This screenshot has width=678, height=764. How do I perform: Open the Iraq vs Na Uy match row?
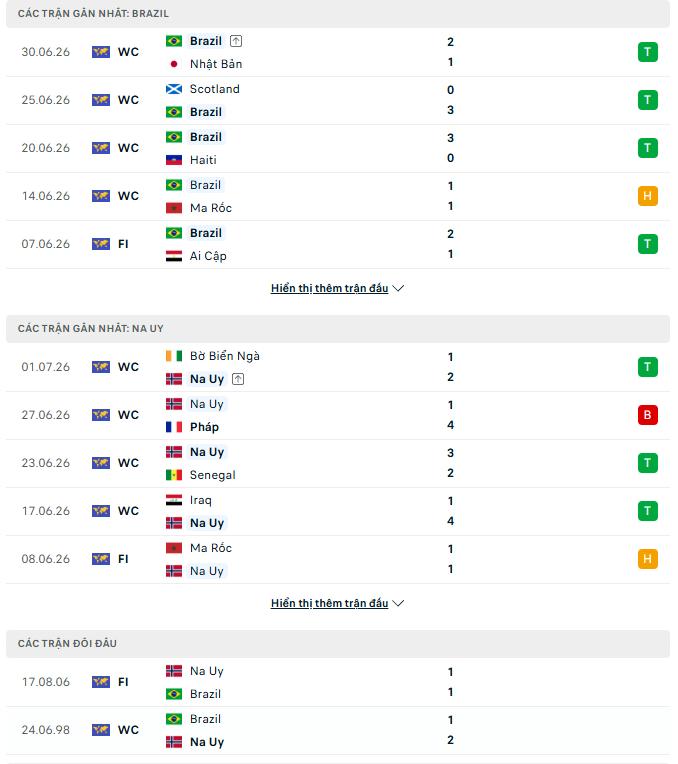coord(338,511)
